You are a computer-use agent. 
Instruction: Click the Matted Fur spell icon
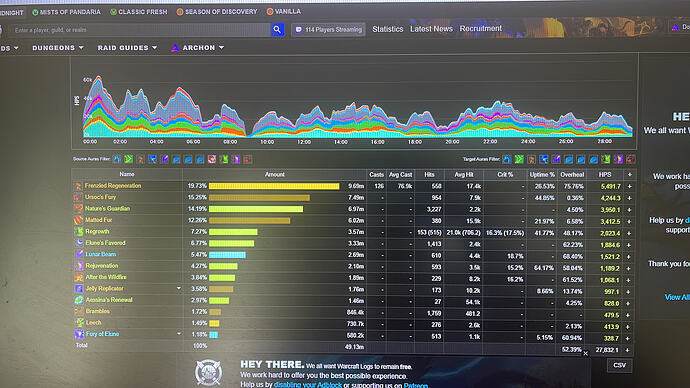(x=78, y=220)
